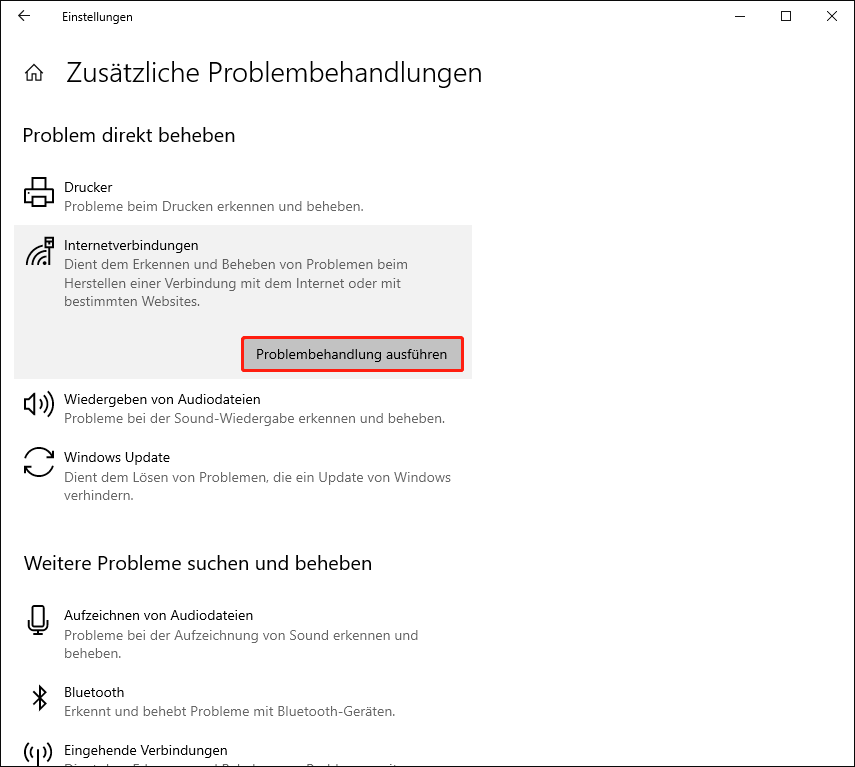
Task: Select the Wi-Fi icon for Internetverbindungen
Action: coord(38,251)
